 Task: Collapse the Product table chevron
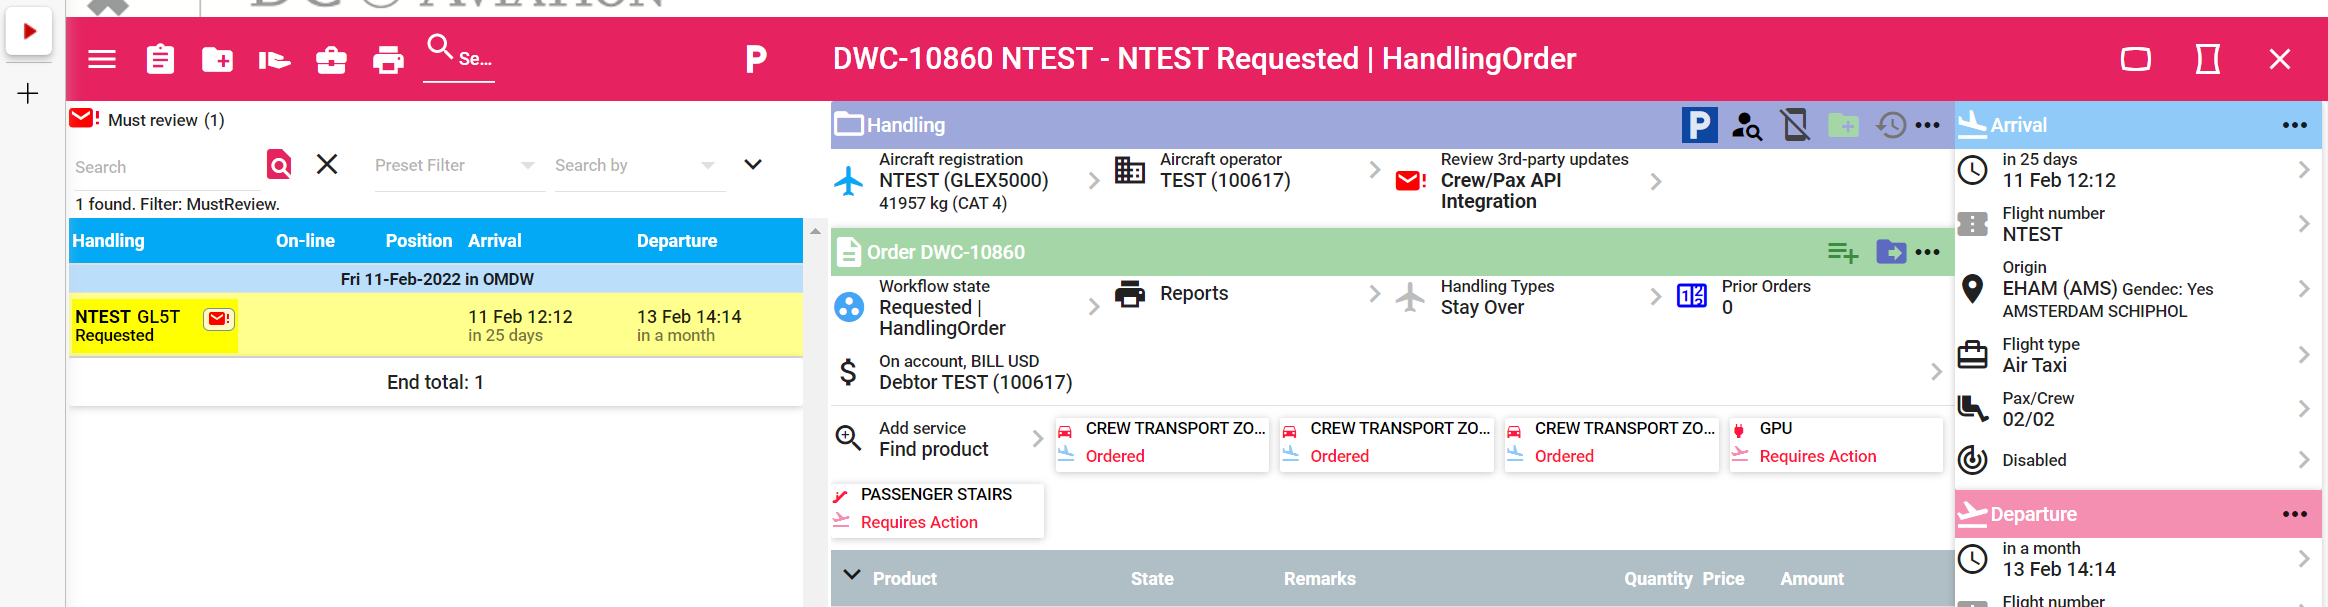coord(852,575)
